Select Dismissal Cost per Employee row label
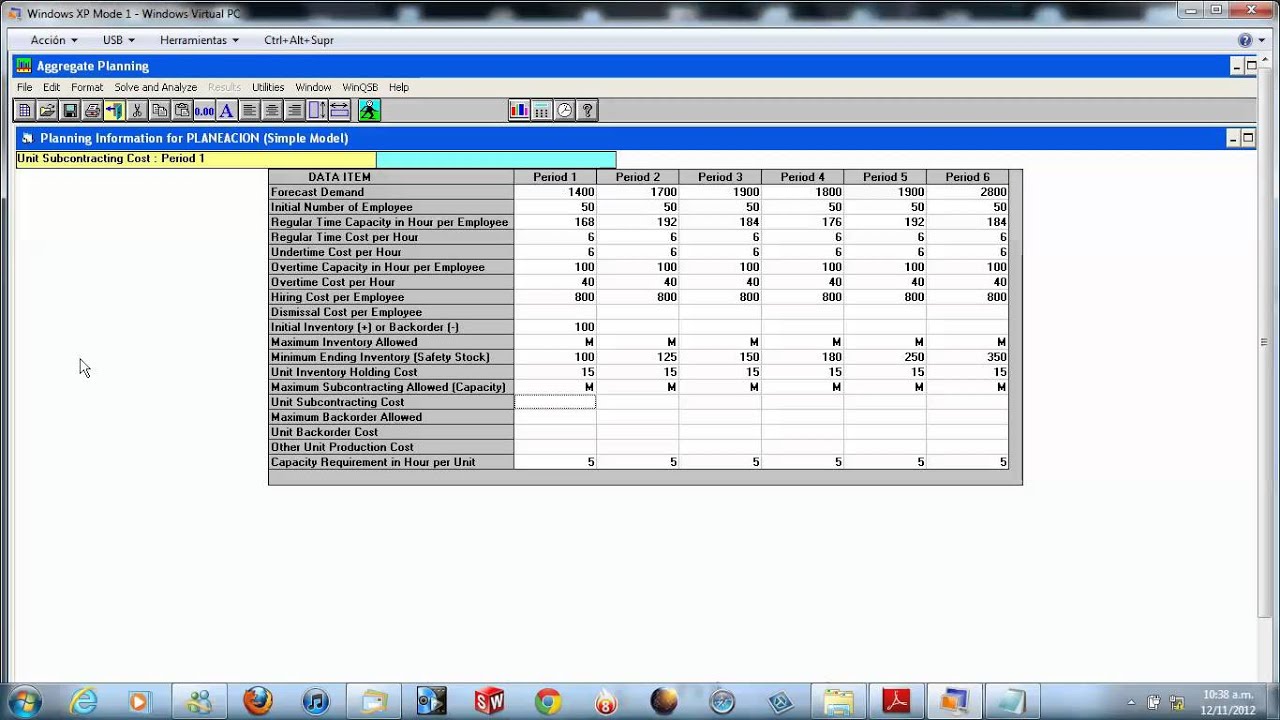This screenshot has width=1280, height=720. coord(391,312)
